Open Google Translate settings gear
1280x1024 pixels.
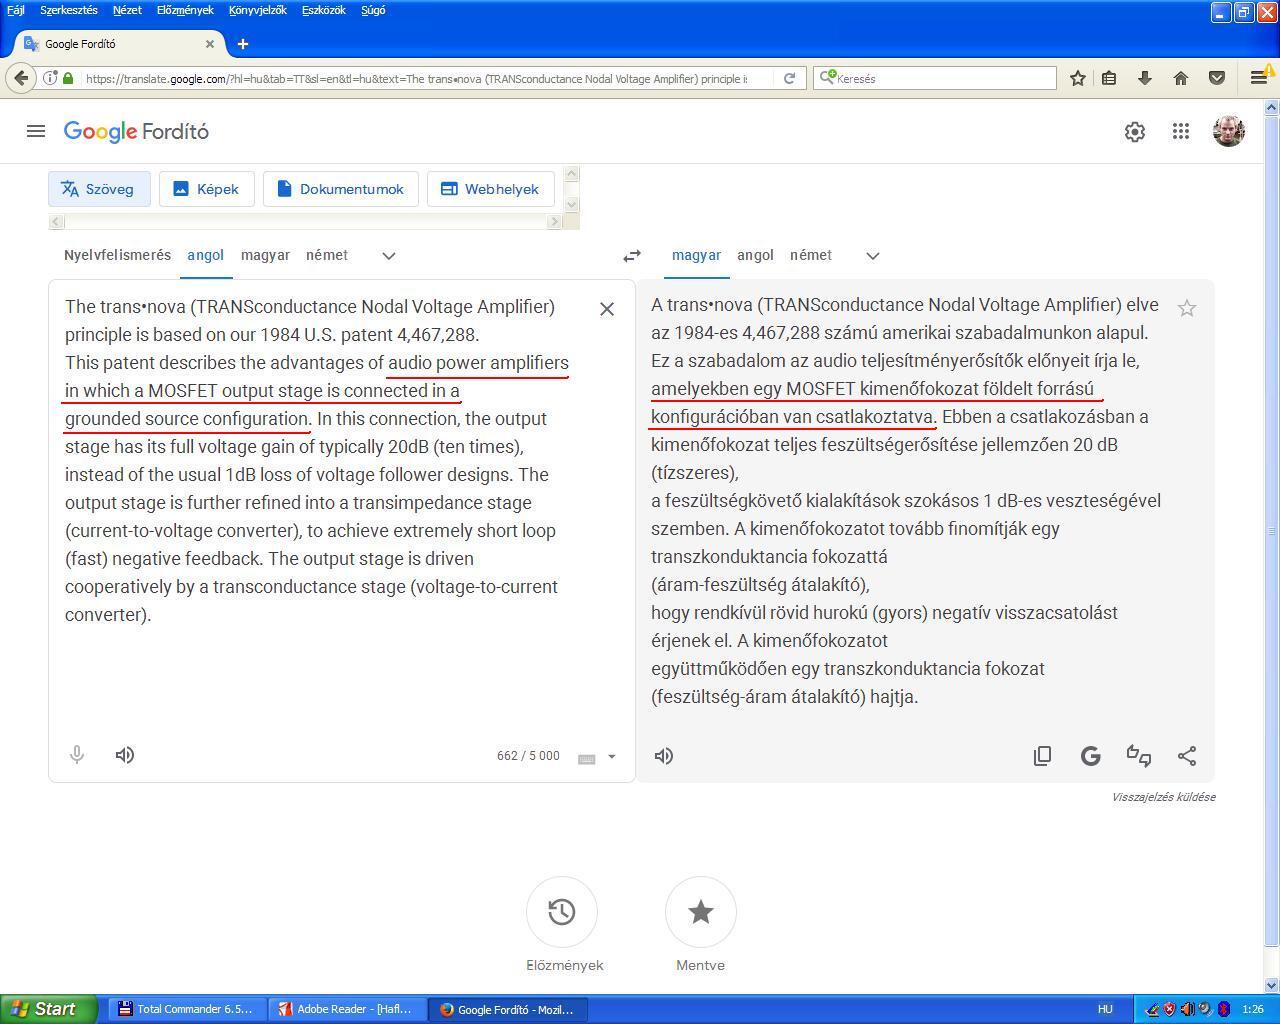point(1134,131)
